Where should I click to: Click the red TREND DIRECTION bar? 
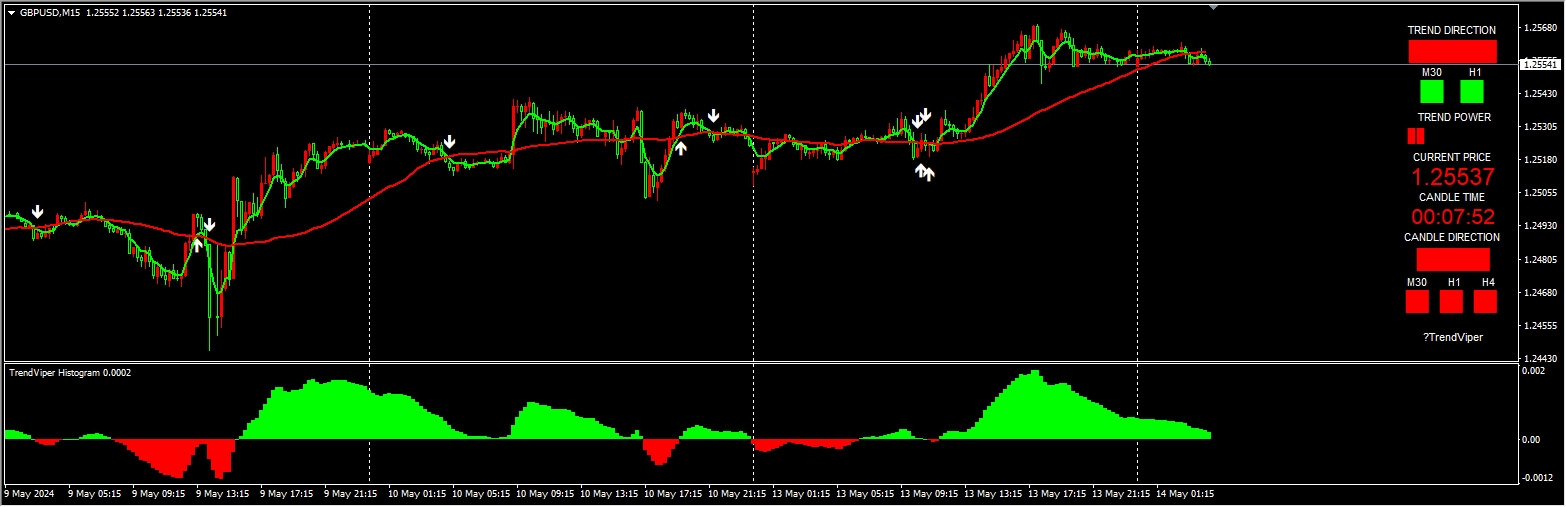click(x=1452, y=52)
